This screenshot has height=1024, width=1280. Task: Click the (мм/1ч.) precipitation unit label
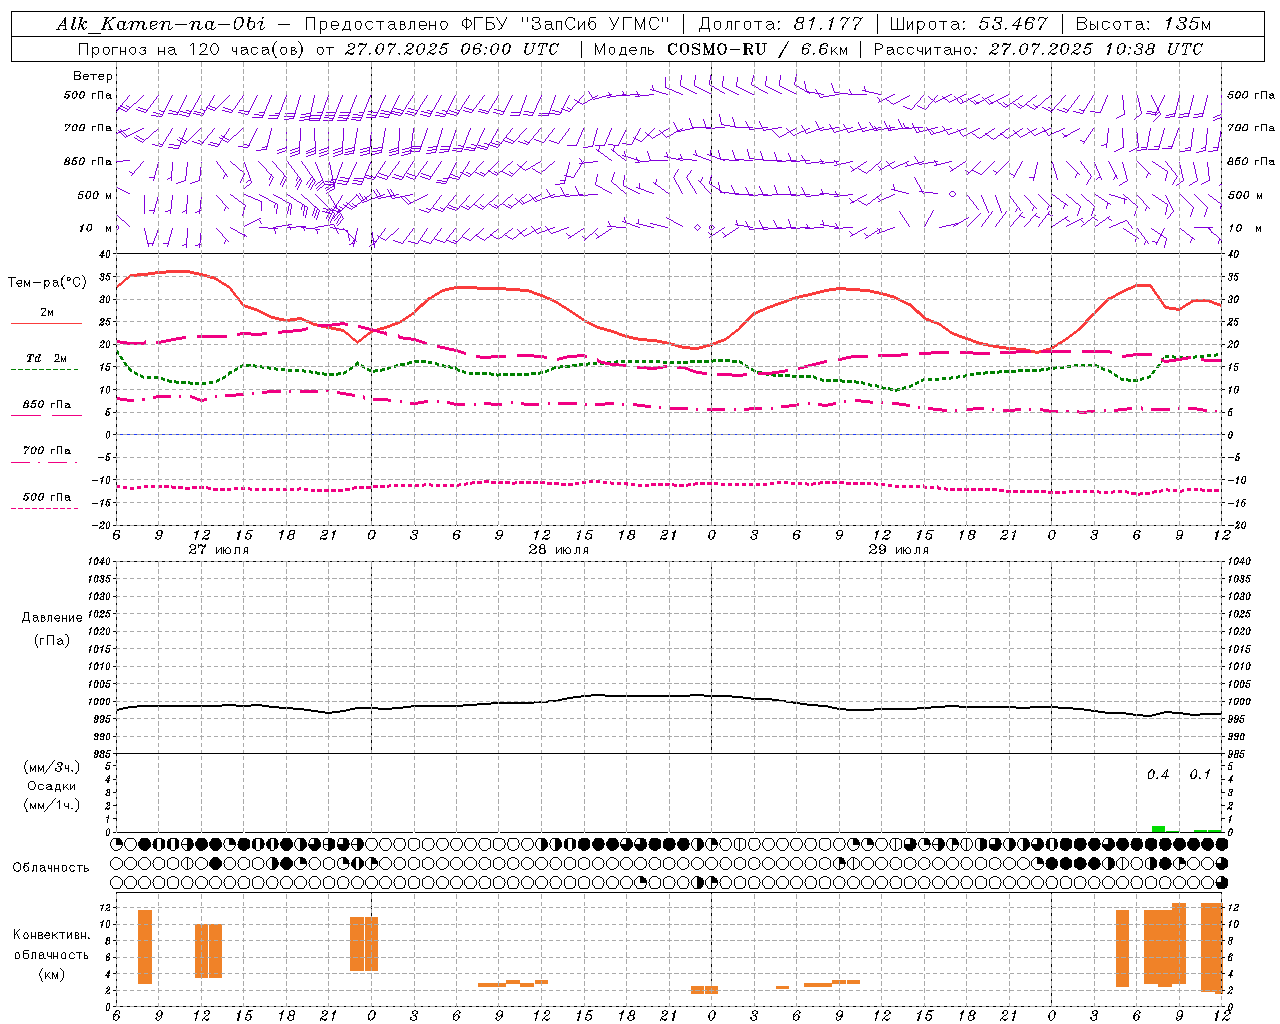pyautogui.click(x=52, y=805)
